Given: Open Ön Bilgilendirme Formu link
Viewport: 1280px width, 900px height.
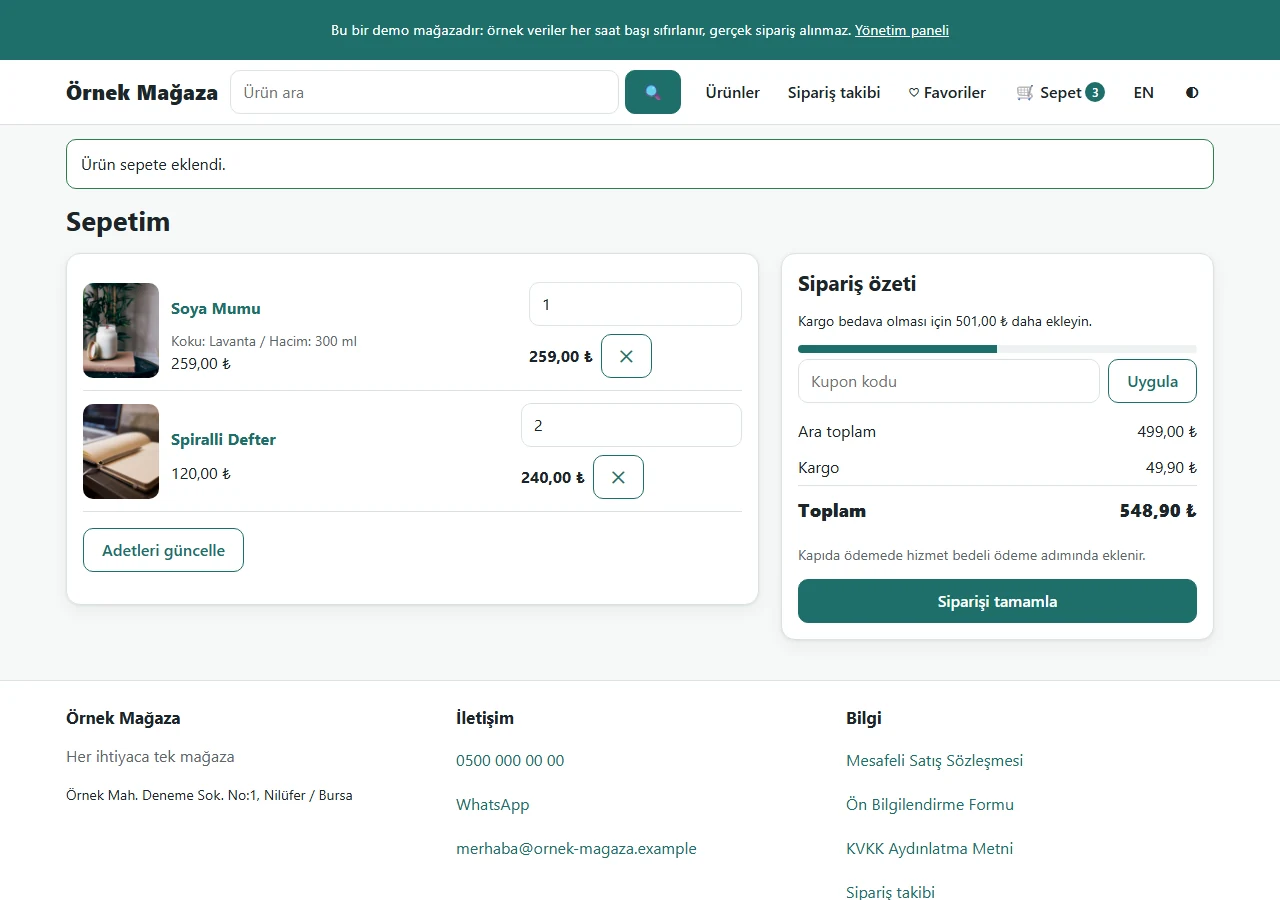Looking at the screenshot, I should (930, 804).
